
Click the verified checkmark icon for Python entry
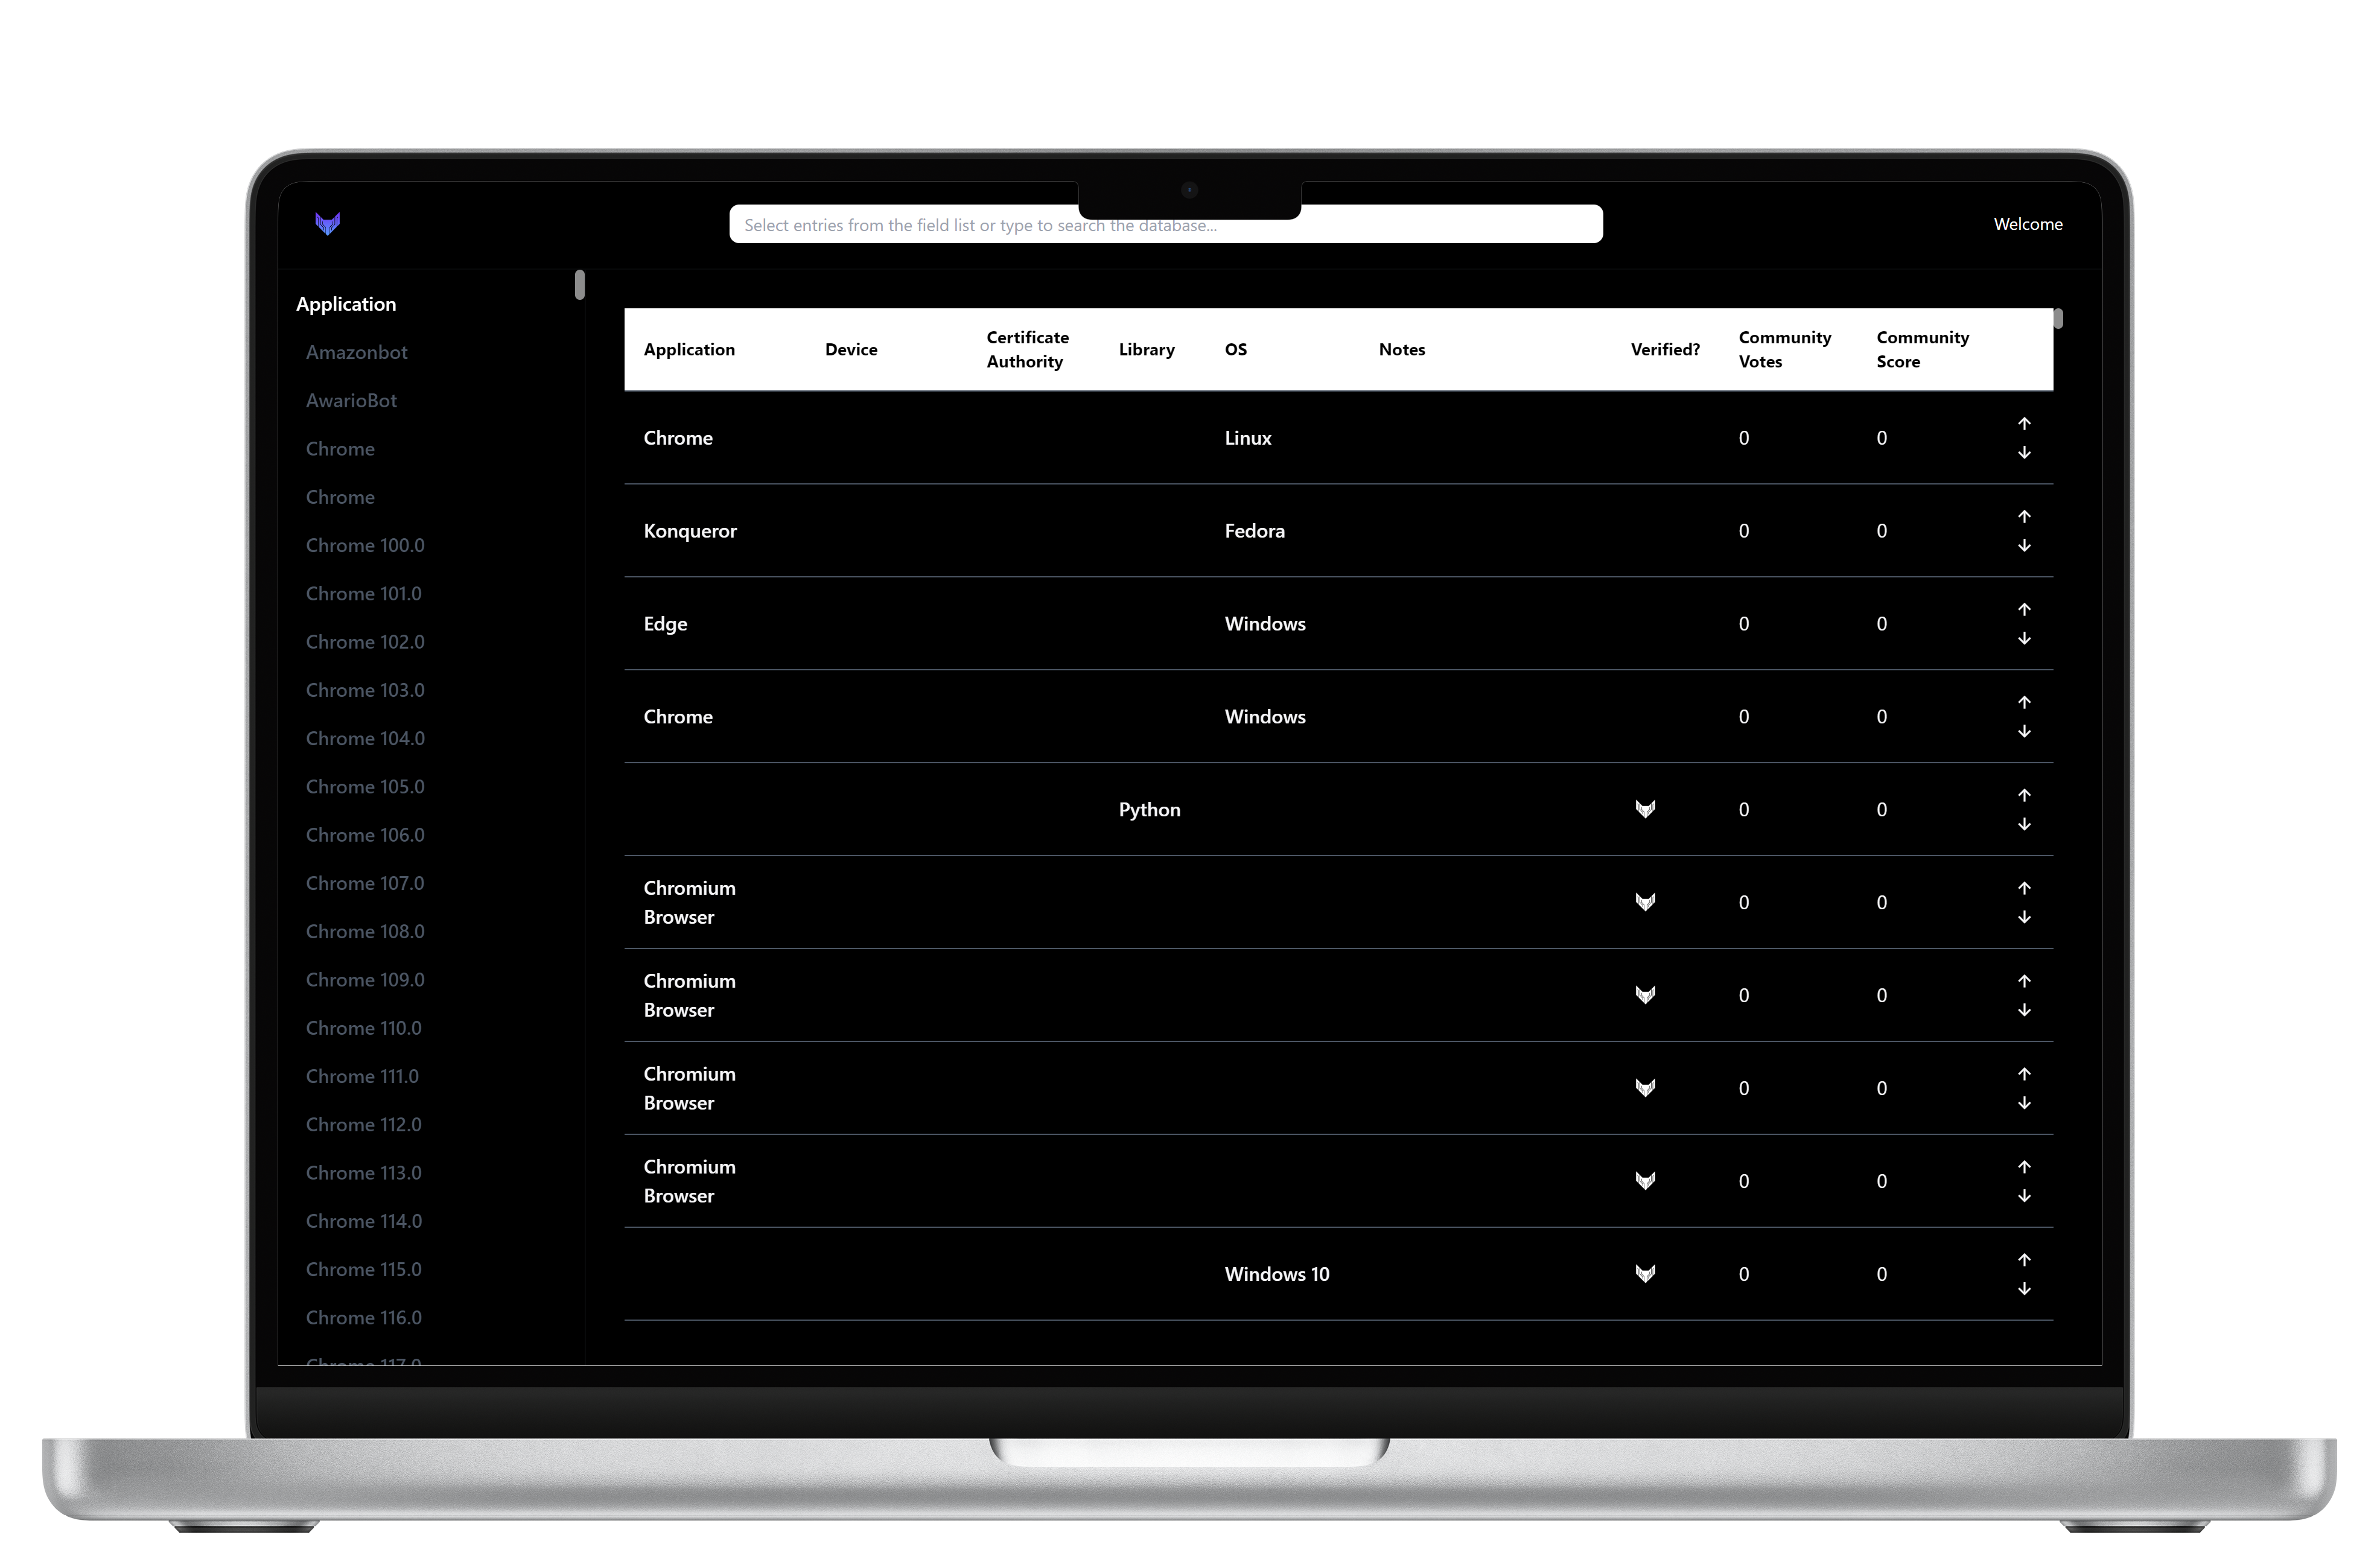click(1644, 808)
